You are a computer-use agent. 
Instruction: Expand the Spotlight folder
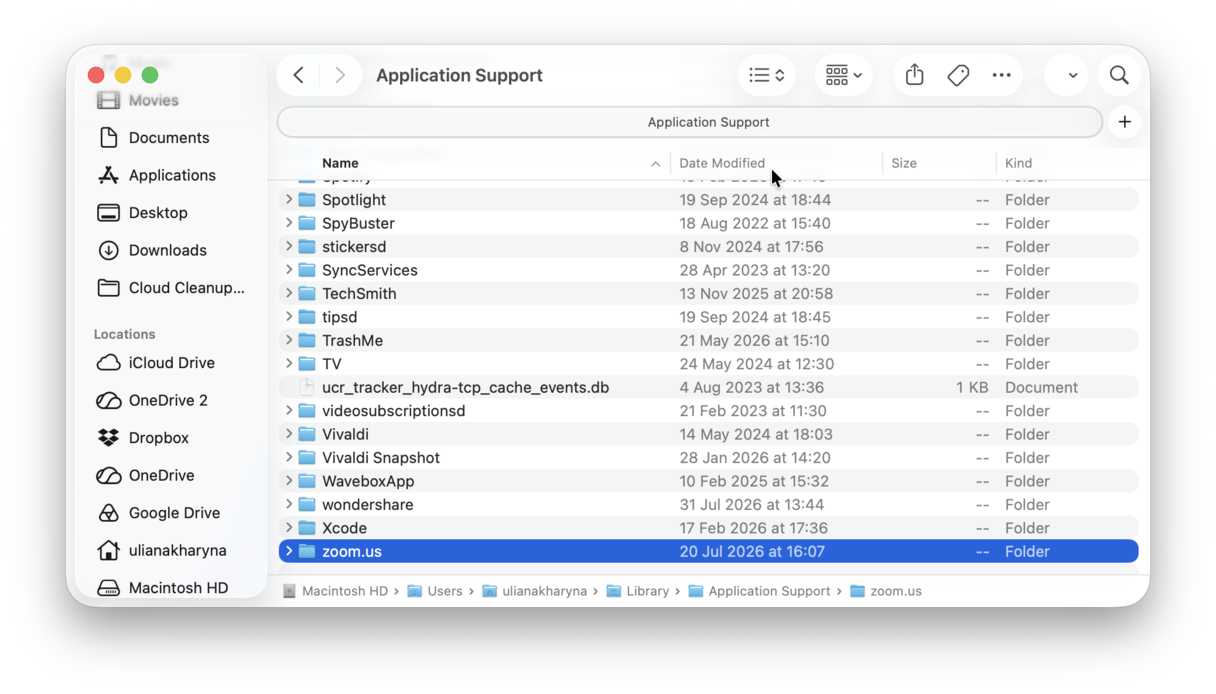point(289,200)
